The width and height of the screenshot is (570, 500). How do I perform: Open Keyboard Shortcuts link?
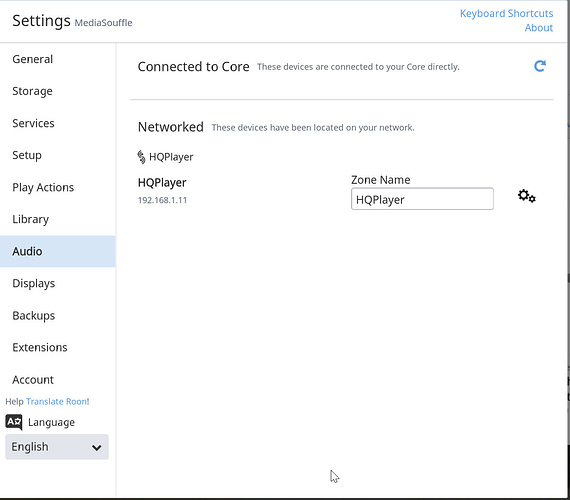point(506,13)
